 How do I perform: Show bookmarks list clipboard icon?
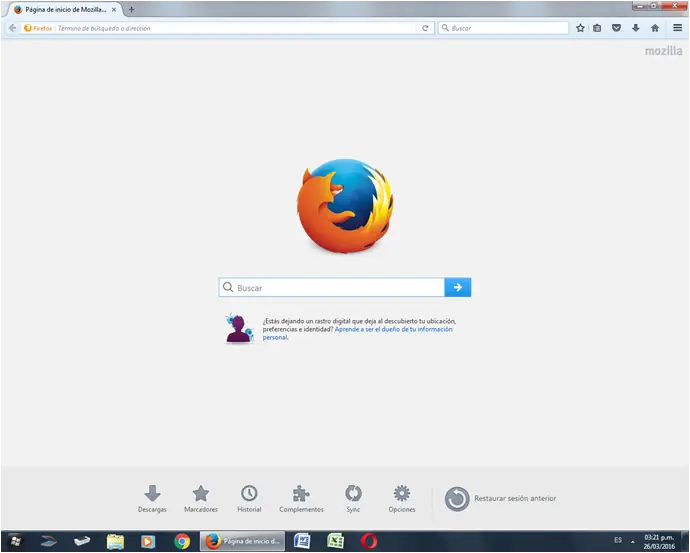point(597,28)
